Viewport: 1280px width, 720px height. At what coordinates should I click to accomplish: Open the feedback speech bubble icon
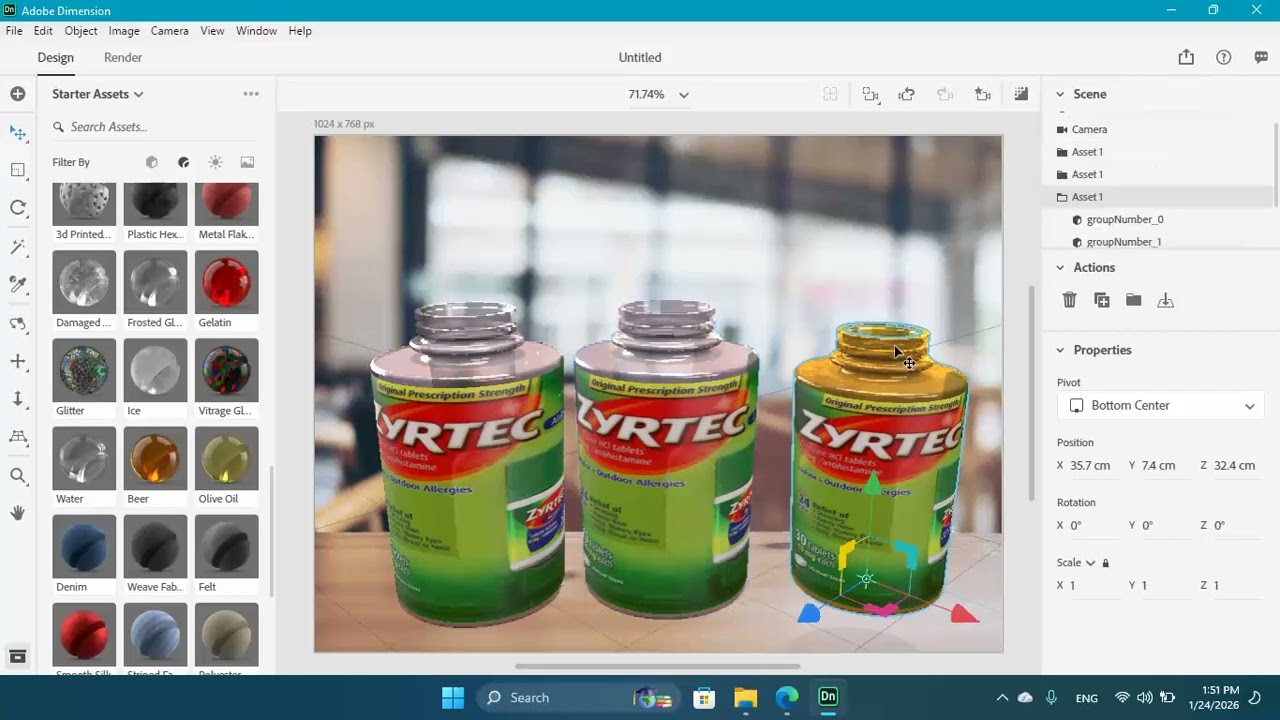coord(1261,57)
